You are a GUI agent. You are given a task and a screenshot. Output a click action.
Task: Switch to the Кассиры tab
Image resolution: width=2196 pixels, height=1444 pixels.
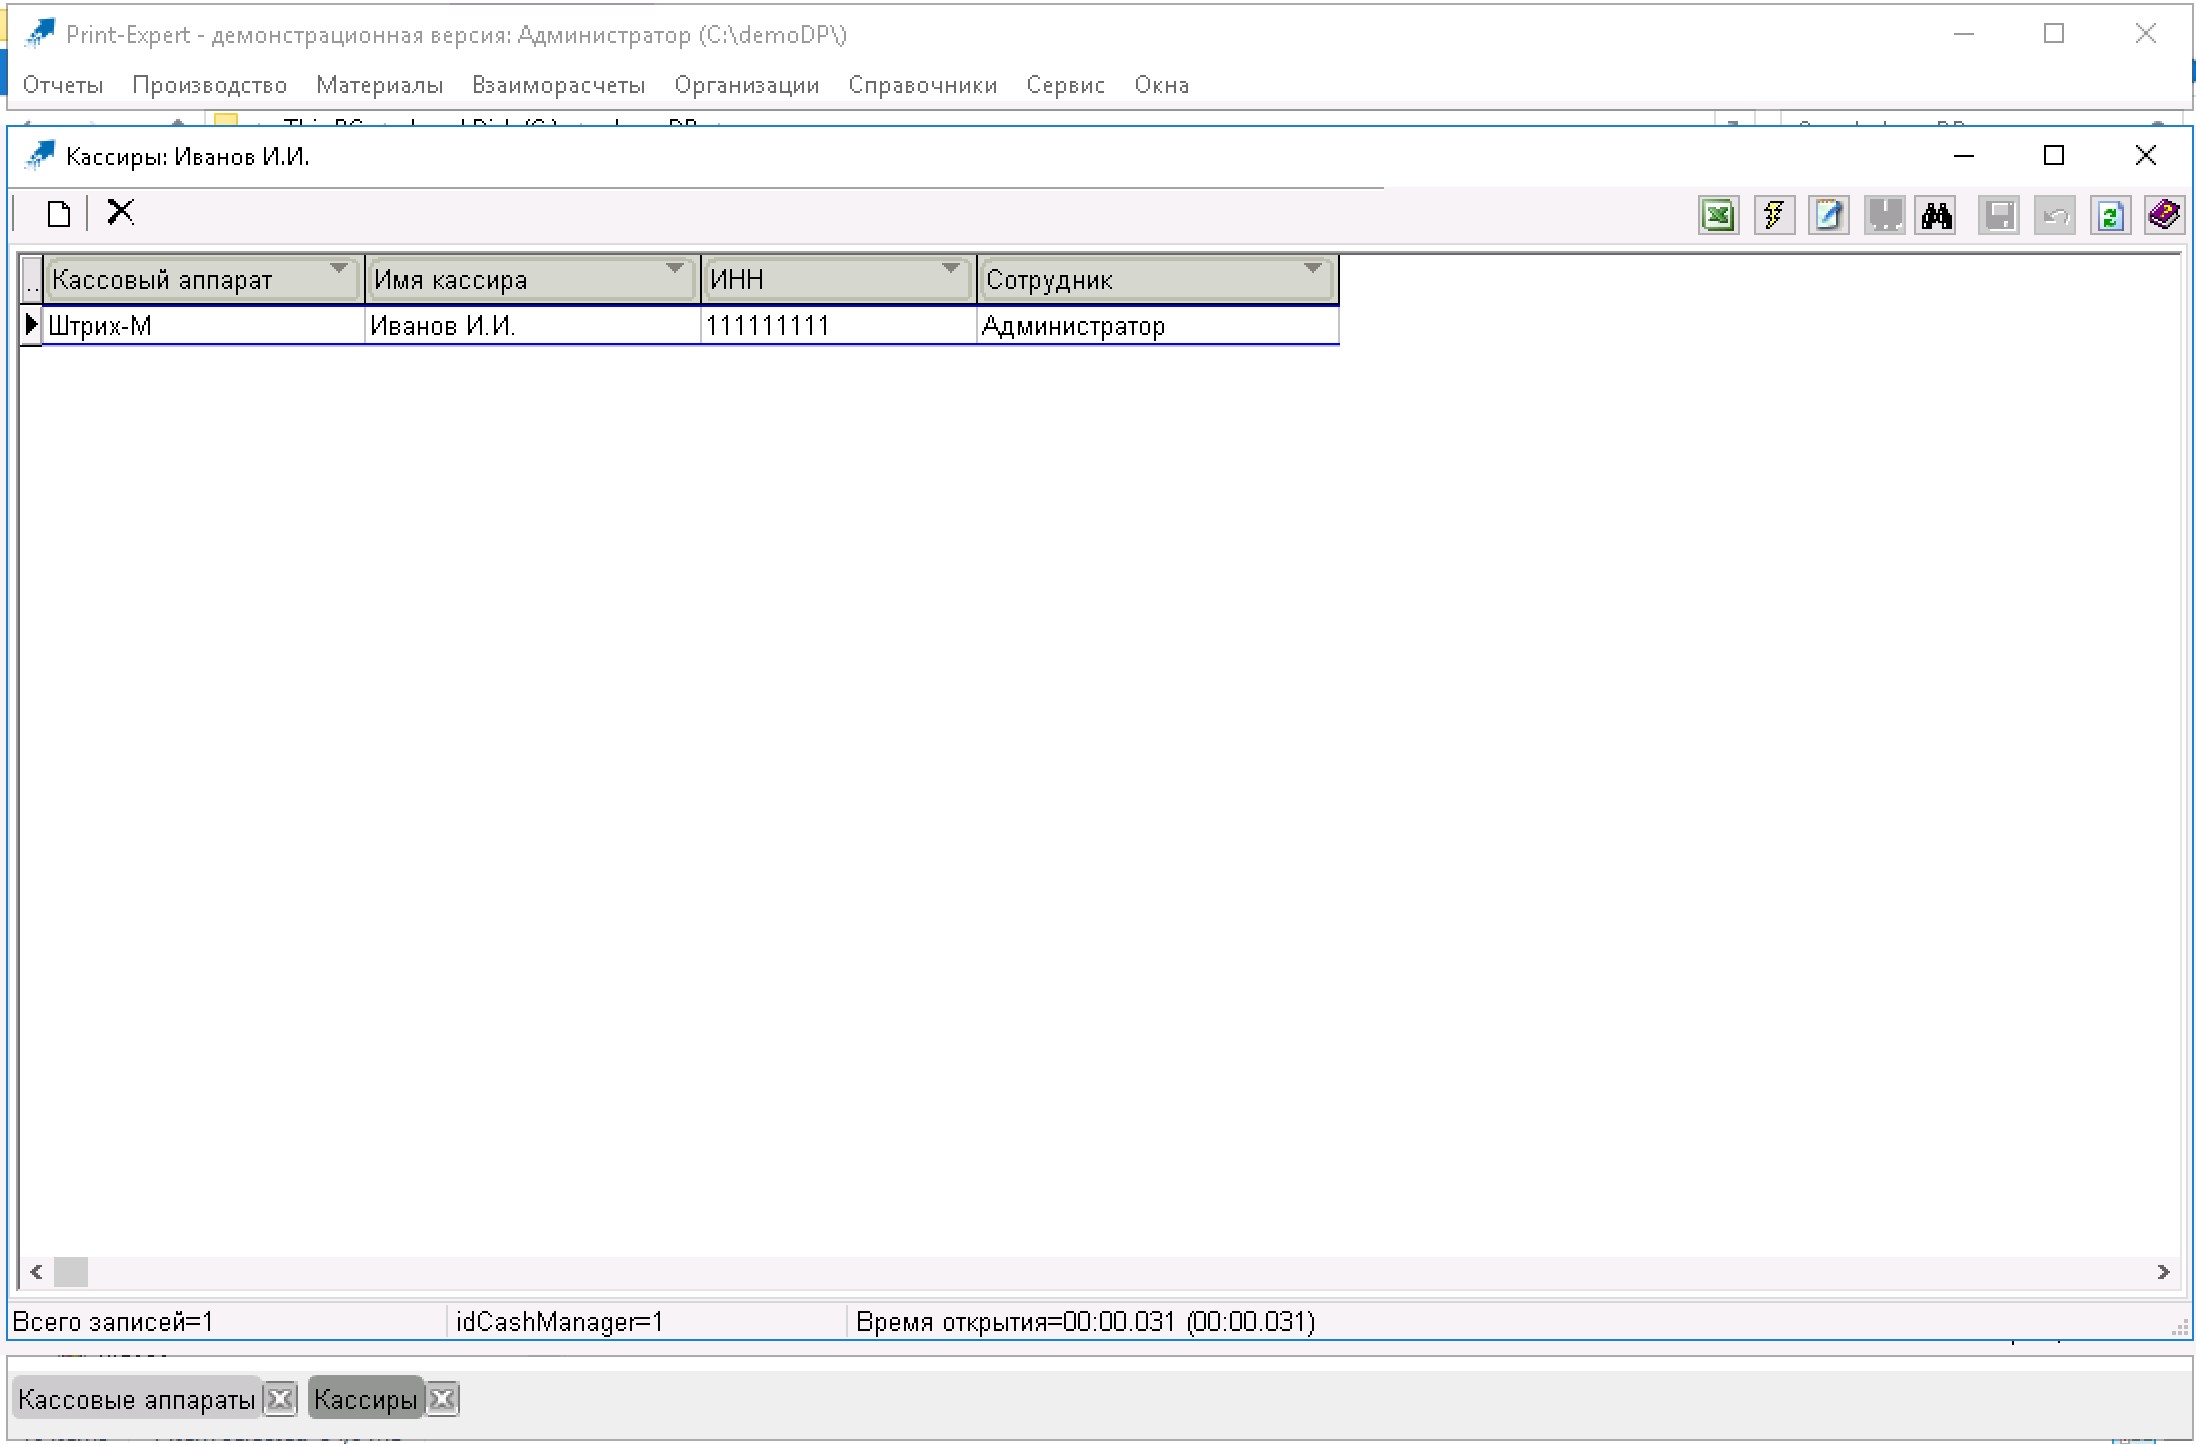[366, 1399]
